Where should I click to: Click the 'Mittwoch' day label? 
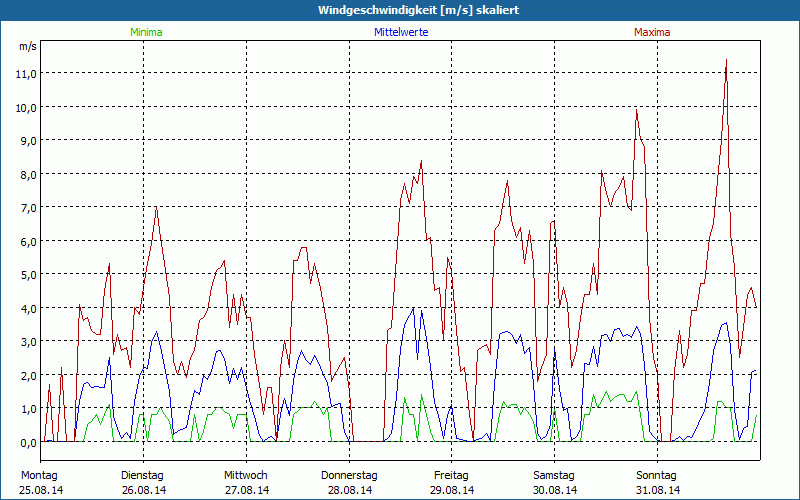(245, 476)
